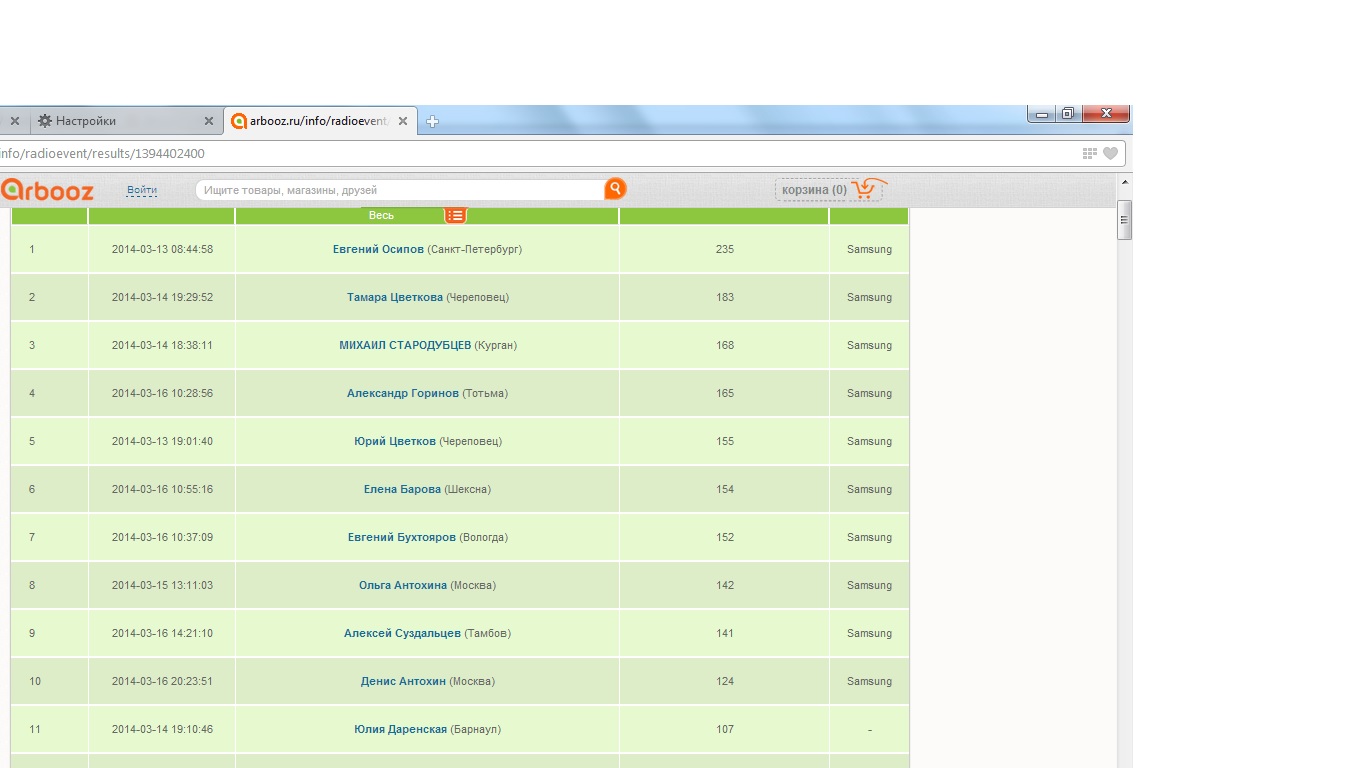Image resolution: width=1366 pixels, height=768 pixels.
Task: Click the timestamp 2014-03-15 13:11:03
Action: (x=162, y=585)
